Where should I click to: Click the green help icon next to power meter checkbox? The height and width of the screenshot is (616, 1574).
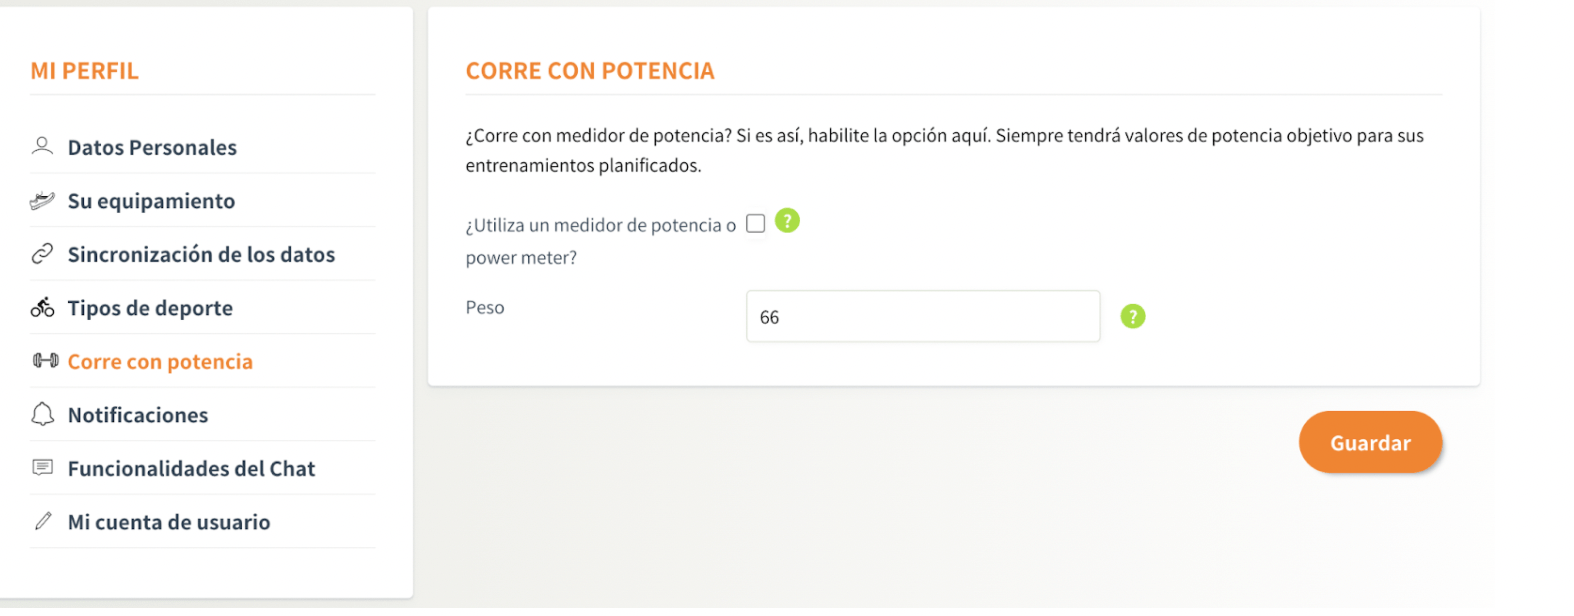(787, 220)
